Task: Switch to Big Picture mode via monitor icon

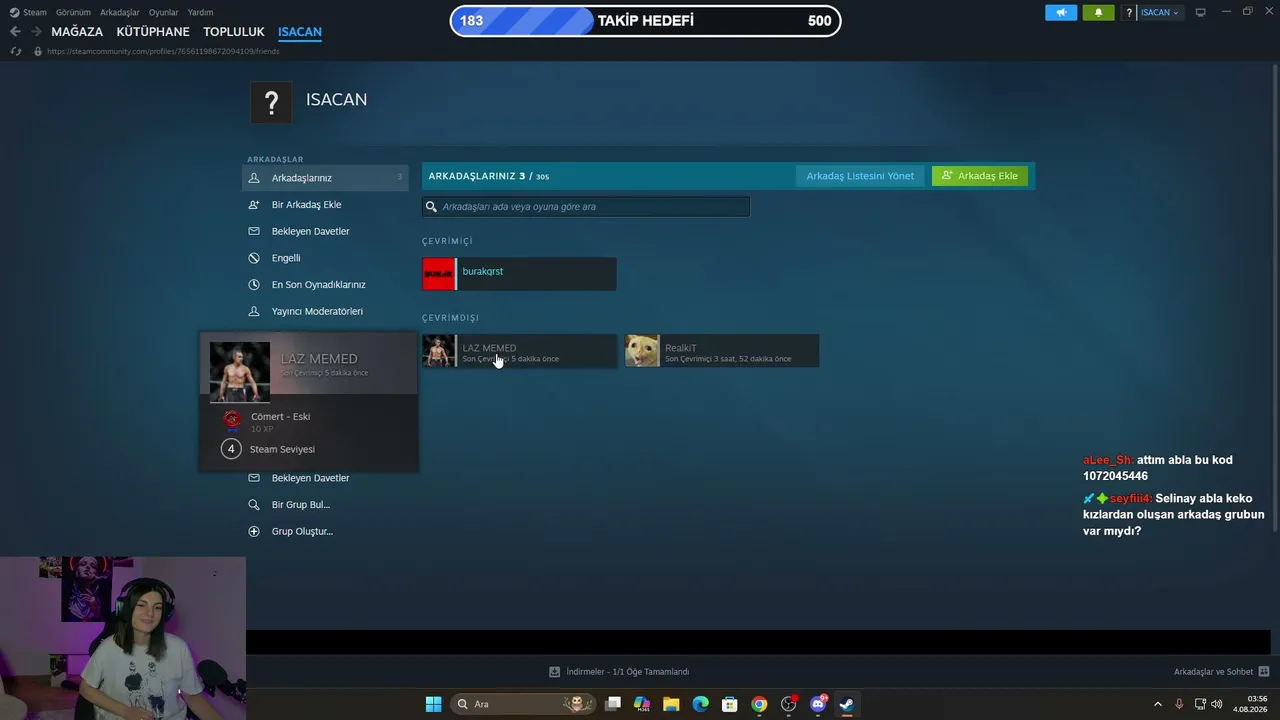Action: coord(1200,12)
